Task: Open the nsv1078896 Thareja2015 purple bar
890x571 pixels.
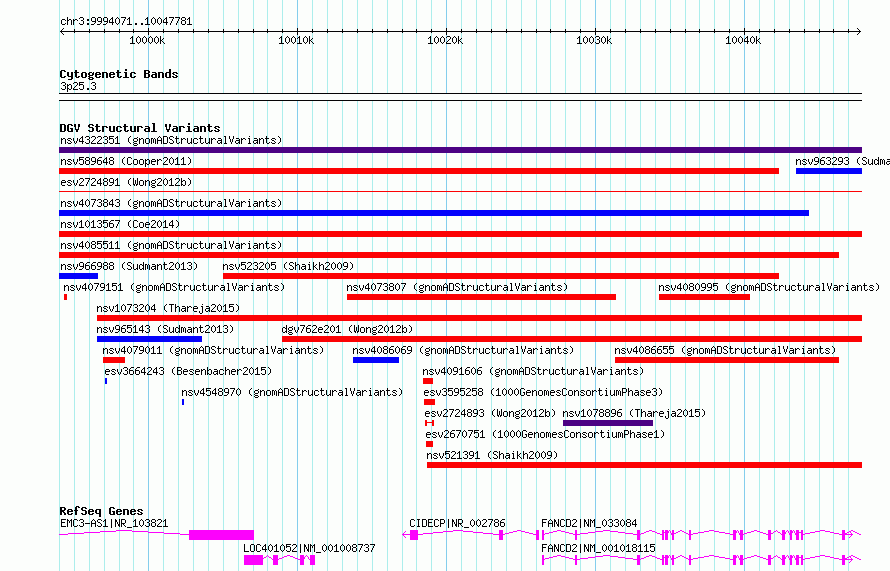Action: coord(608,423)
